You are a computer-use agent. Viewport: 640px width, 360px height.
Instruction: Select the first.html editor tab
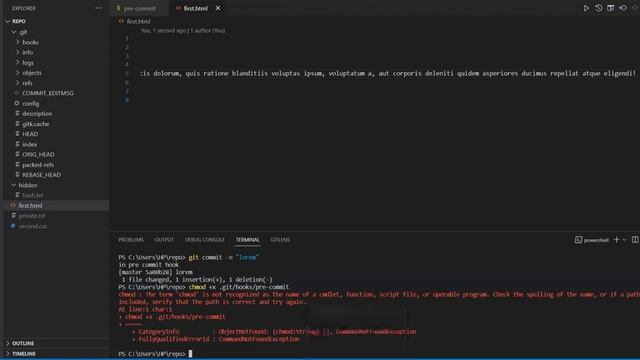coord(196,8)
